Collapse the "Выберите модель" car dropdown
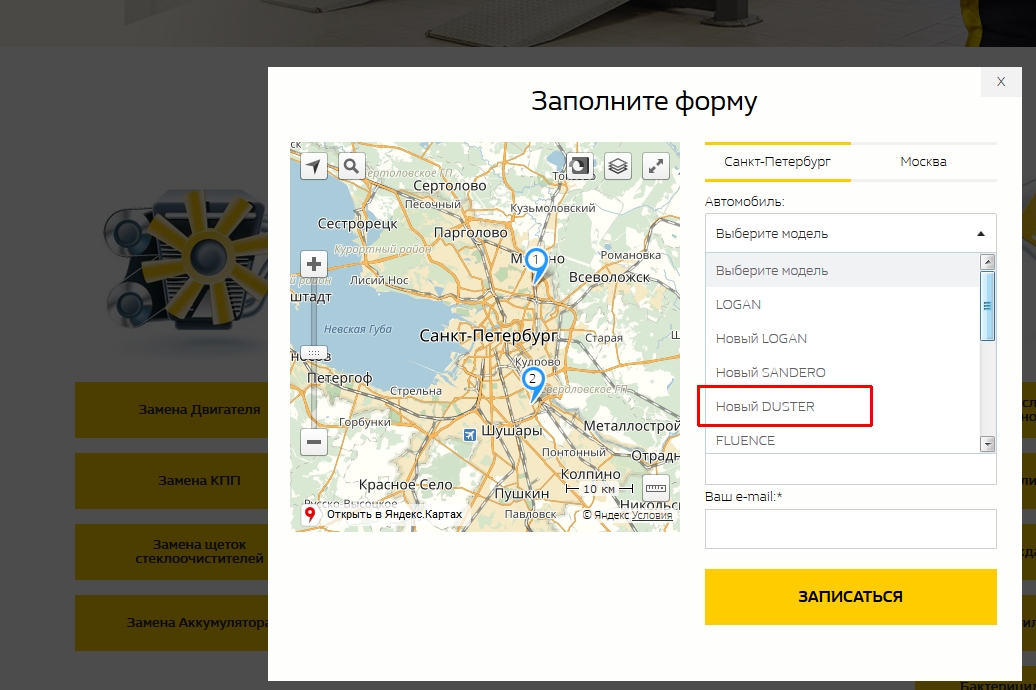Screen dimensions: 1036x690 point(850,233)
